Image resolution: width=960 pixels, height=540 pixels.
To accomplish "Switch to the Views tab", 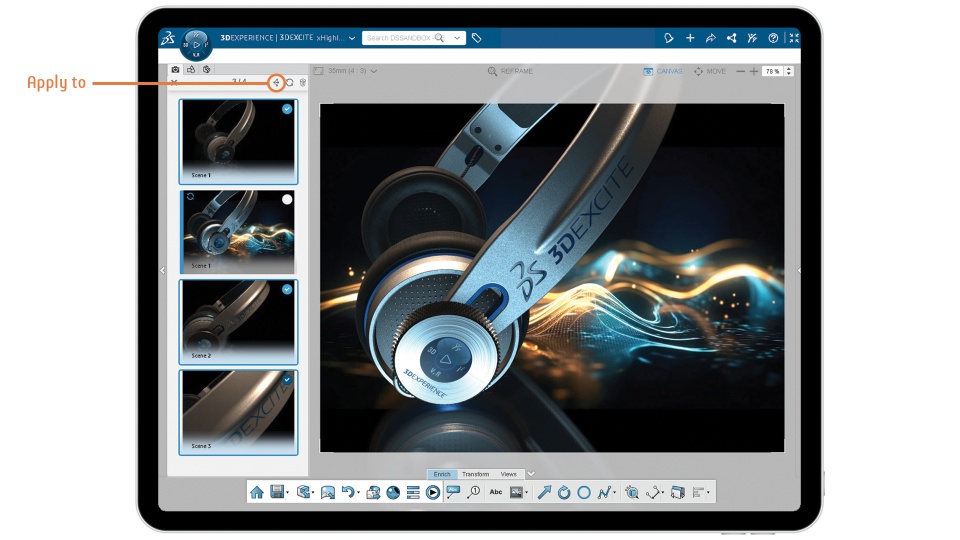I will (x=509, y=474).
